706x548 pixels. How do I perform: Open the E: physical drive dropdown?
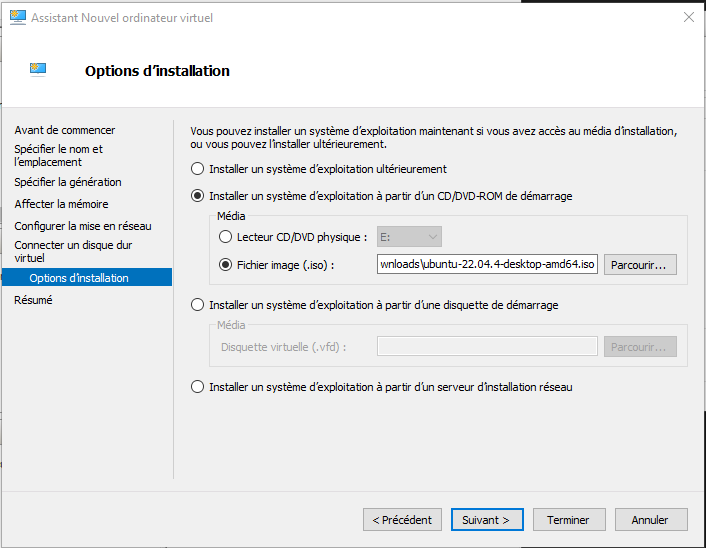pyautogui.click(x=409, y=237)
